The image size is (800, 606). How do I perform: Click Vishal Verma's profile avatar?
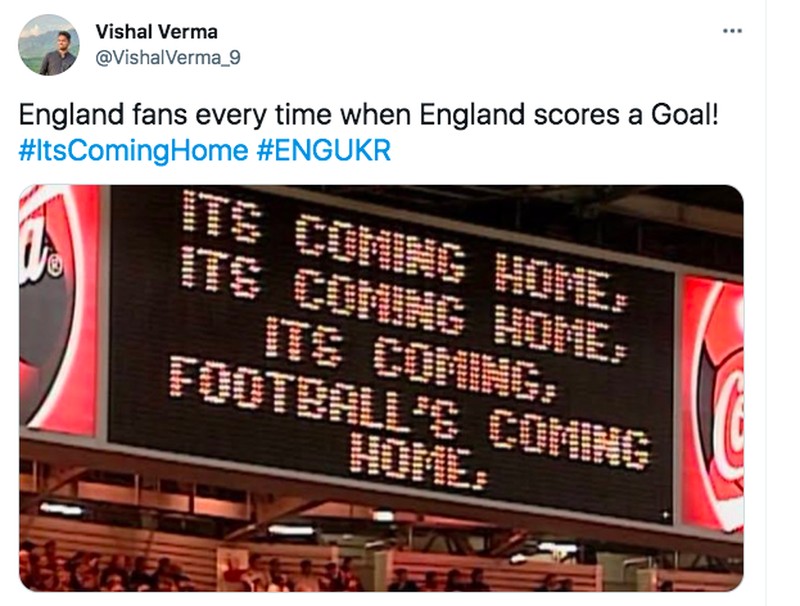[x=48, y=45]
